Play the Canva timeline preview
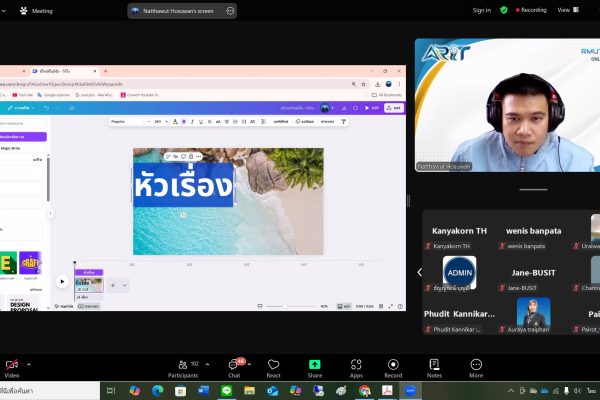 click(62, 282)
